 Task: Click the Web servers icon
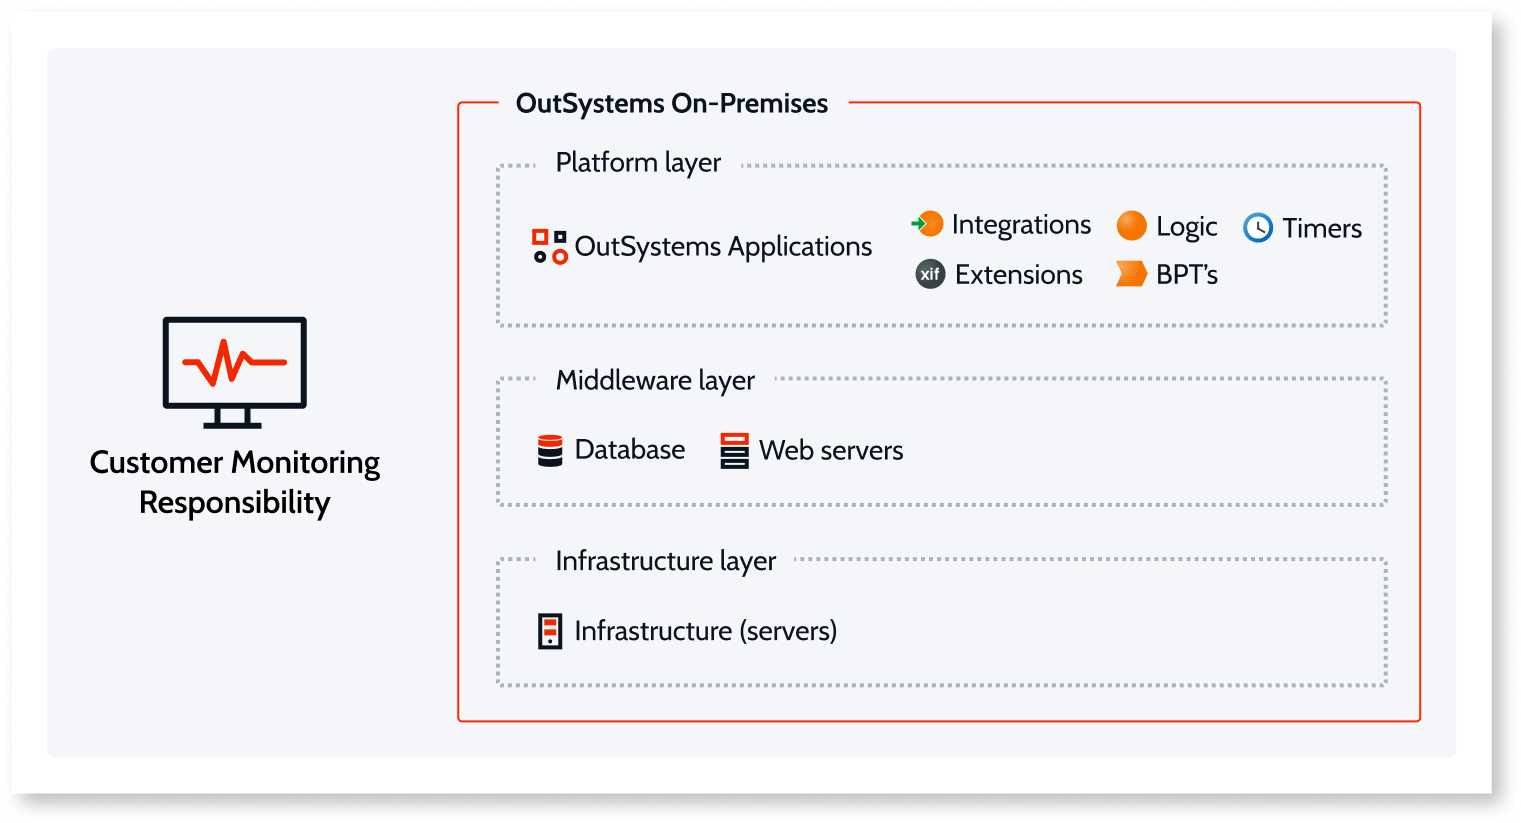click(735, 450)
